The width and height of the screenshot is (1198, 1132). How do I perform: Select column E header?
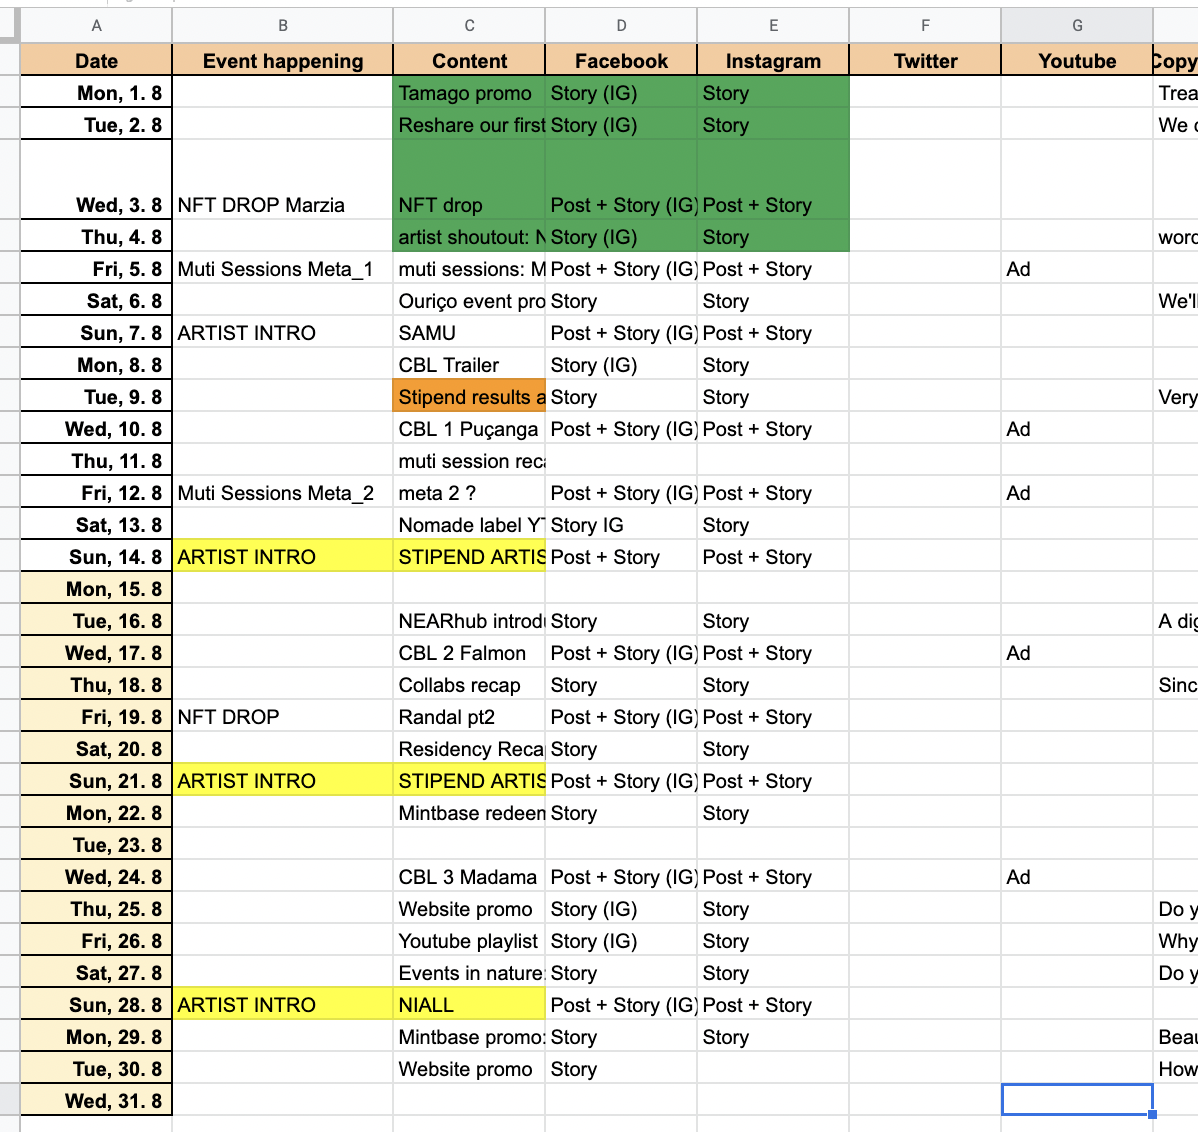773,26
